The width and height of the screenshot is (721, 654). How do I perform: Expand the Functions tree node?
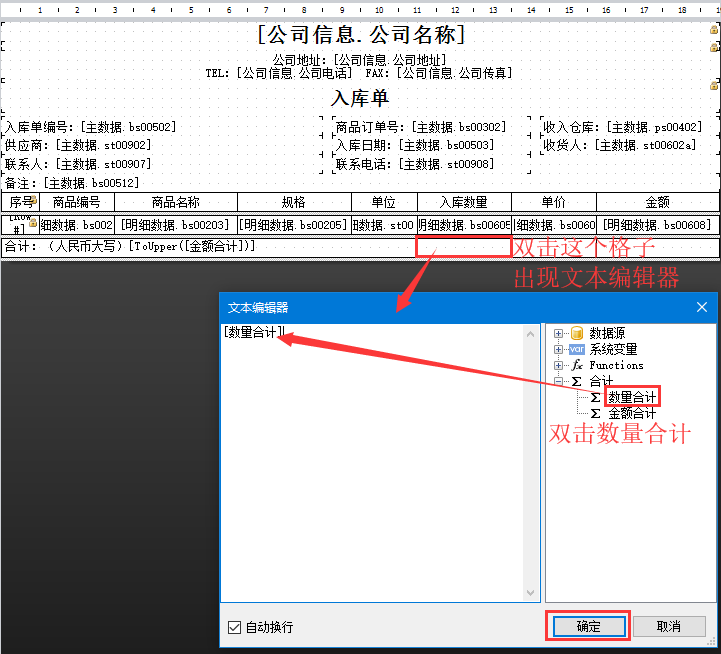[559, 365]
